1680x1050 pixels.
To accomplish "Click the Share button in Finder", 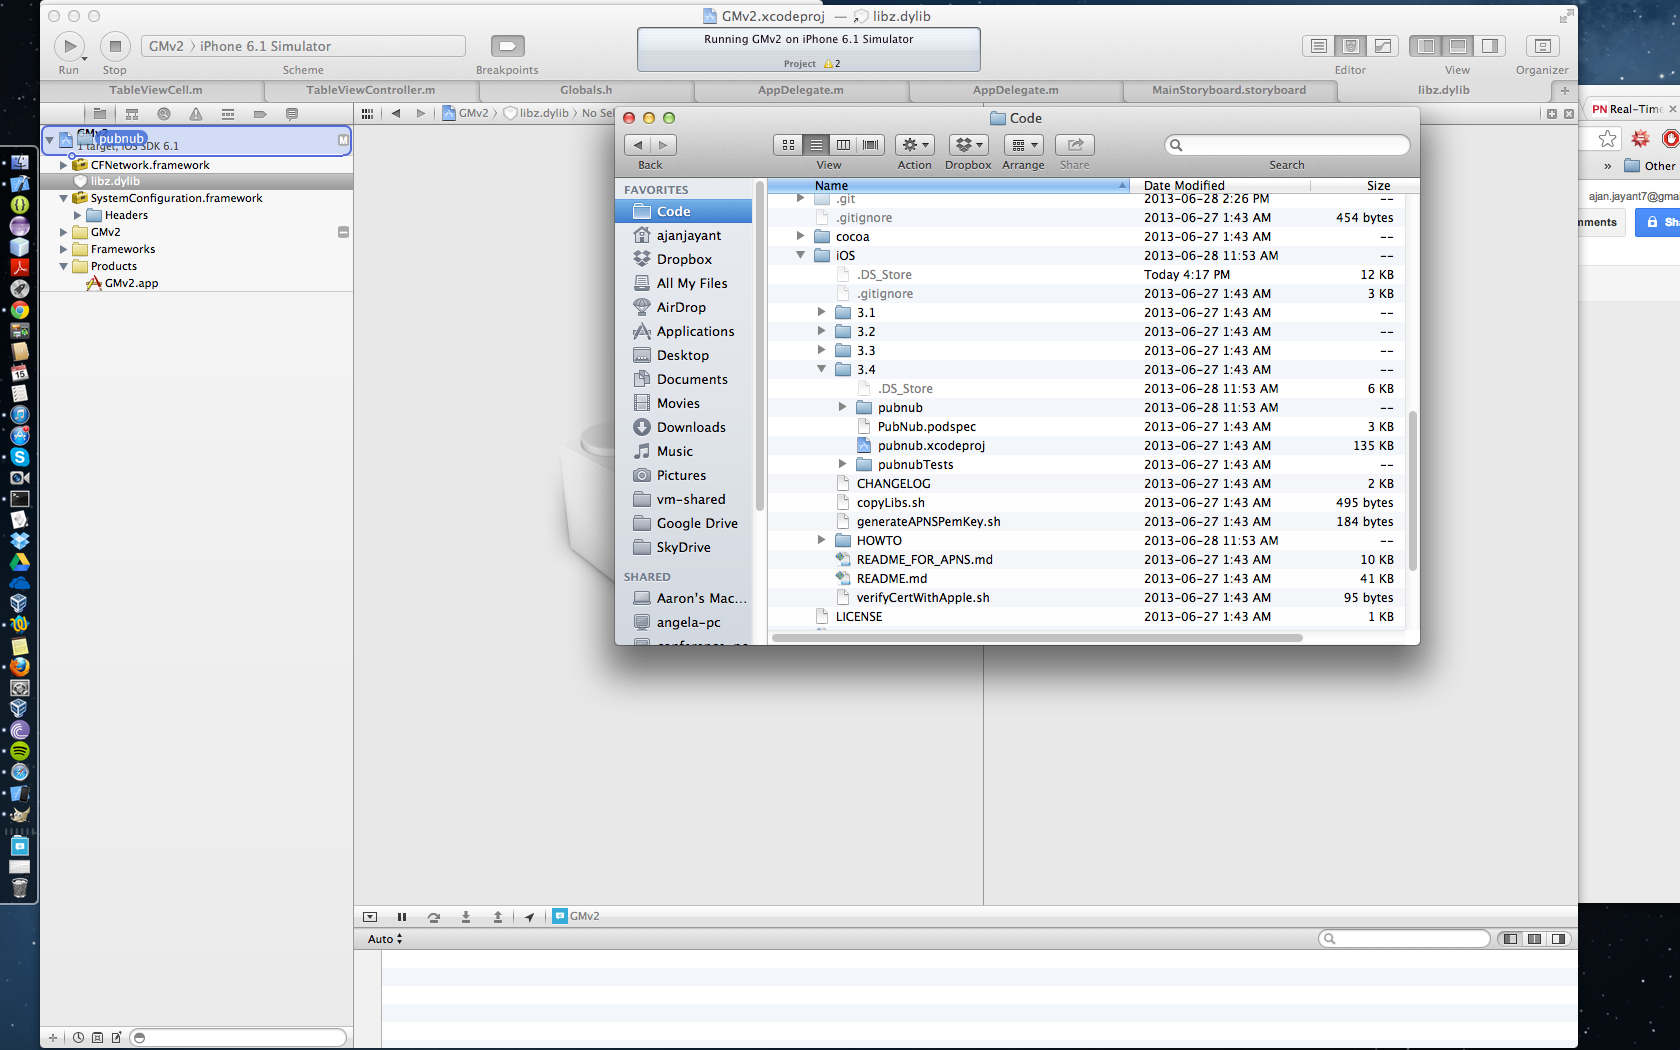I will pyautogui.click(x=1074, y=145).
